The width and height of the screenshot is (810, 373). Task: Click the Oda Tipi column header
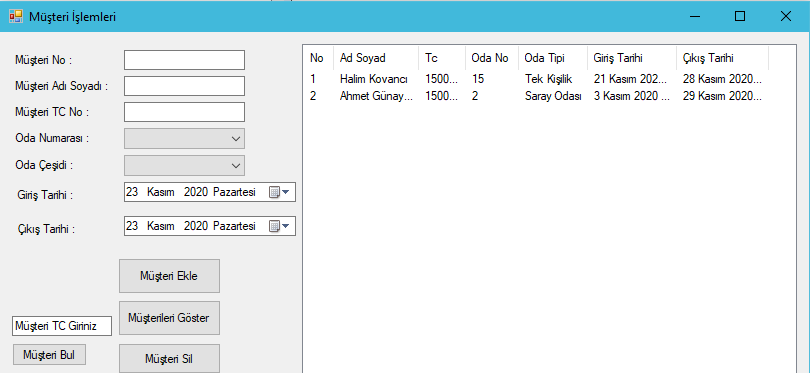(x=553, y=58)
